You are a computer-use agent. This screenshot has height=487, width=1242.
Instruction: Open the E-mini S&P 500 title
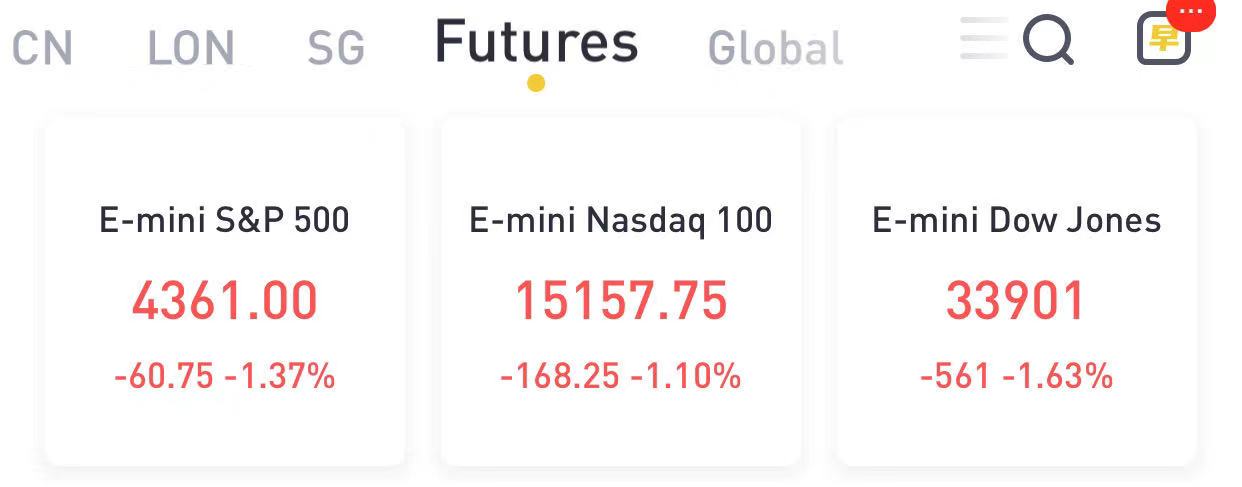click(225, 220)
